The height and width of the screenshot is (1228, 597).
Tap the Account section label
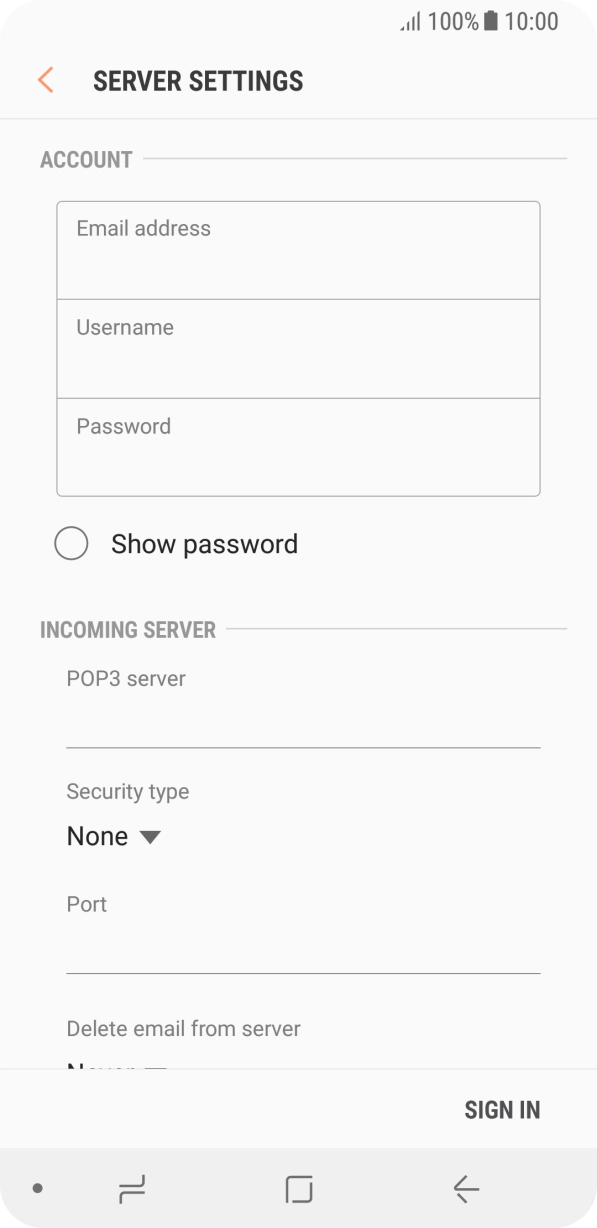(86, 159)
